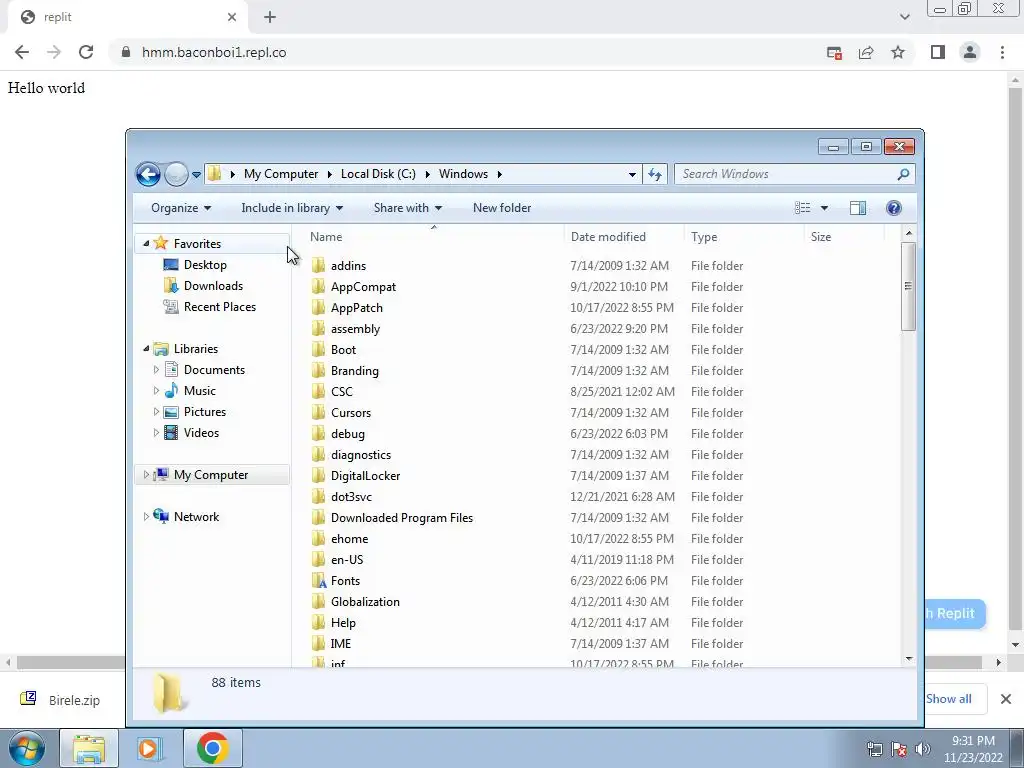The width and height of the screenshot is (1024, 768).
Task: Select the DigitalLocker folder
Action: (x=365, y=475)
